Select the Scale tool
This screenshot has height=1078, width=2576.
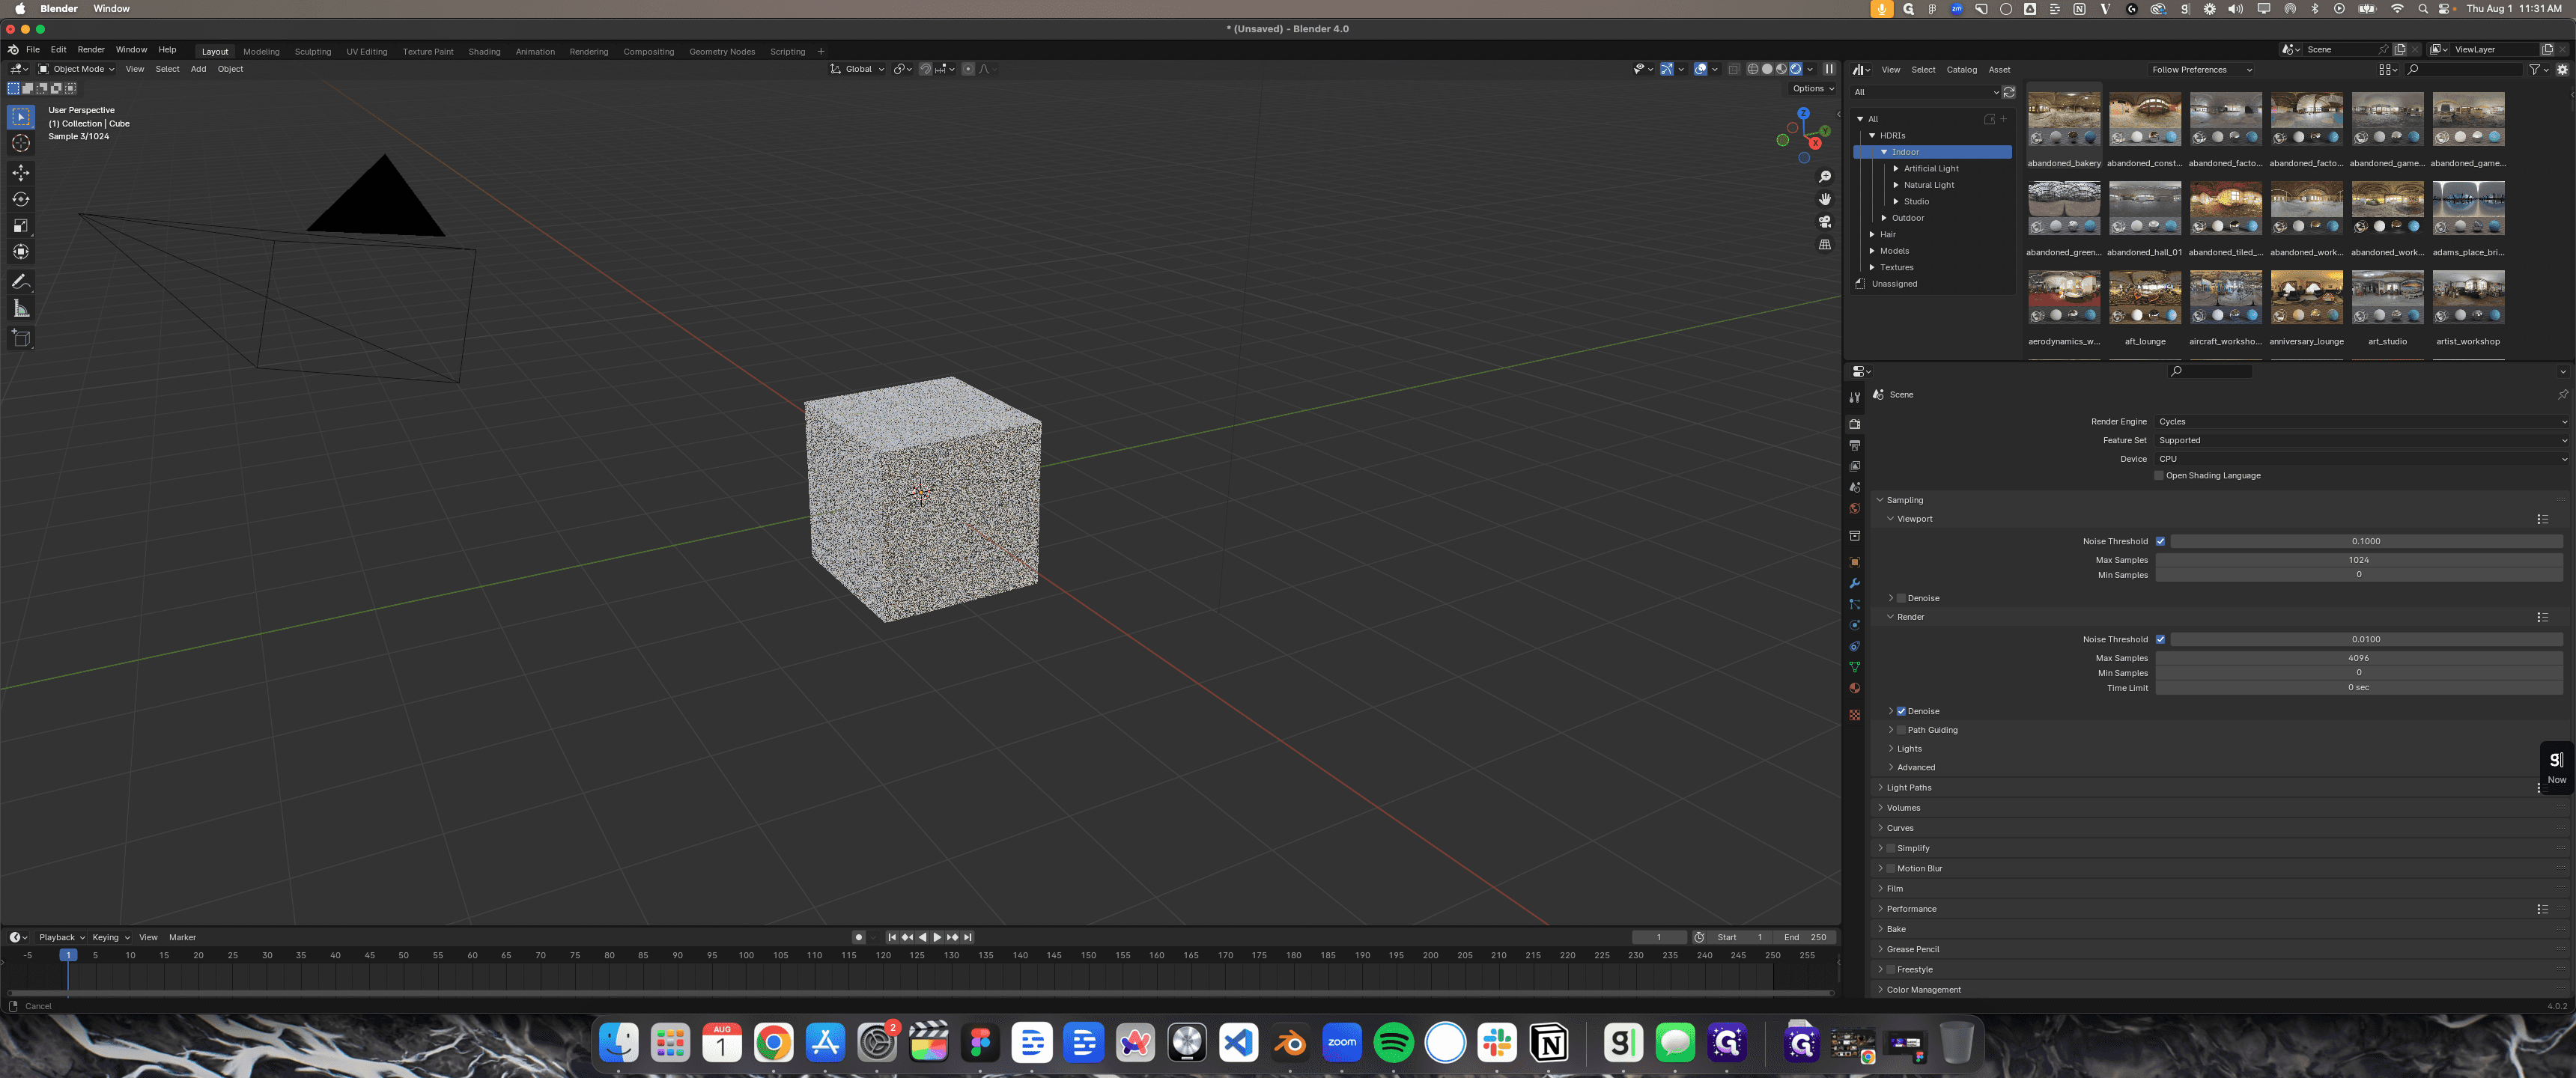click(x=21, y=225)
